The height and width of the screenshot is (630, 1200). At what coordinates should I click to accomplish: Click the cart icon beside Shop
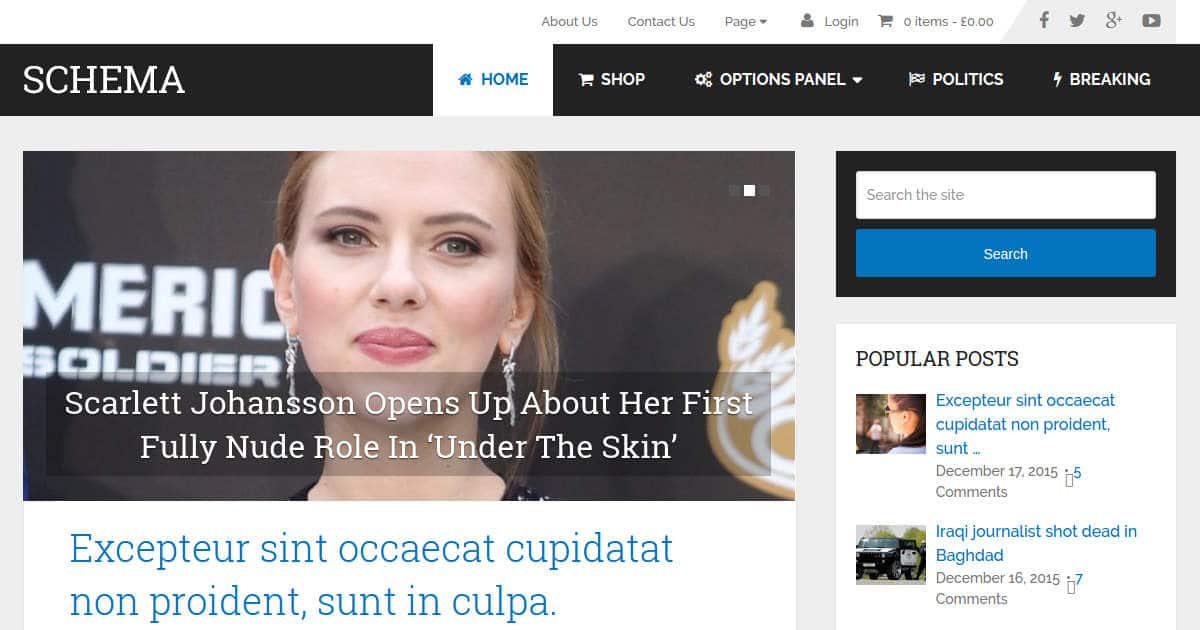pos(586,80)
